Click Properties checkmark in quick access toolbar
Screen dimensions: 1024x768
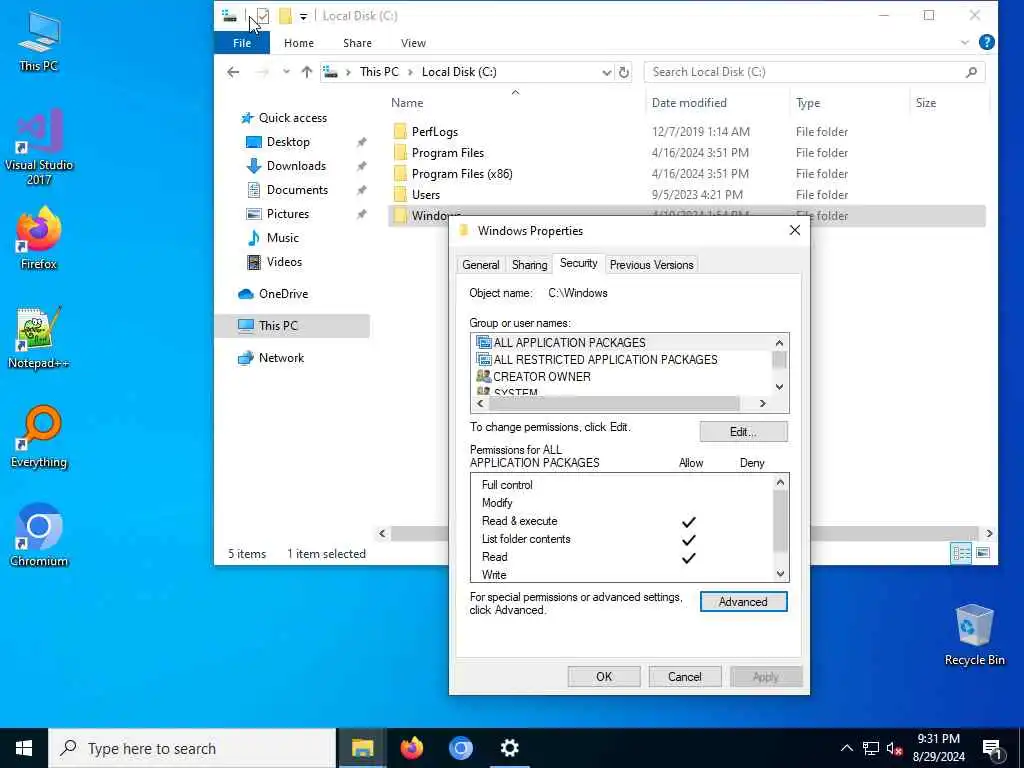(263, 16)
